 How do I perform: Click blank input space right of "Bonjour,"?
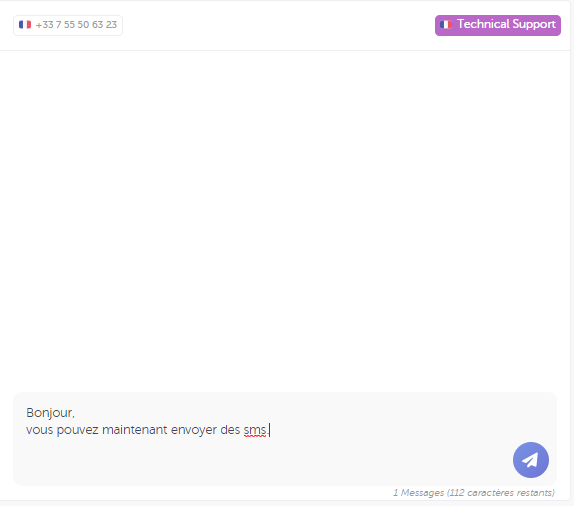293,413
